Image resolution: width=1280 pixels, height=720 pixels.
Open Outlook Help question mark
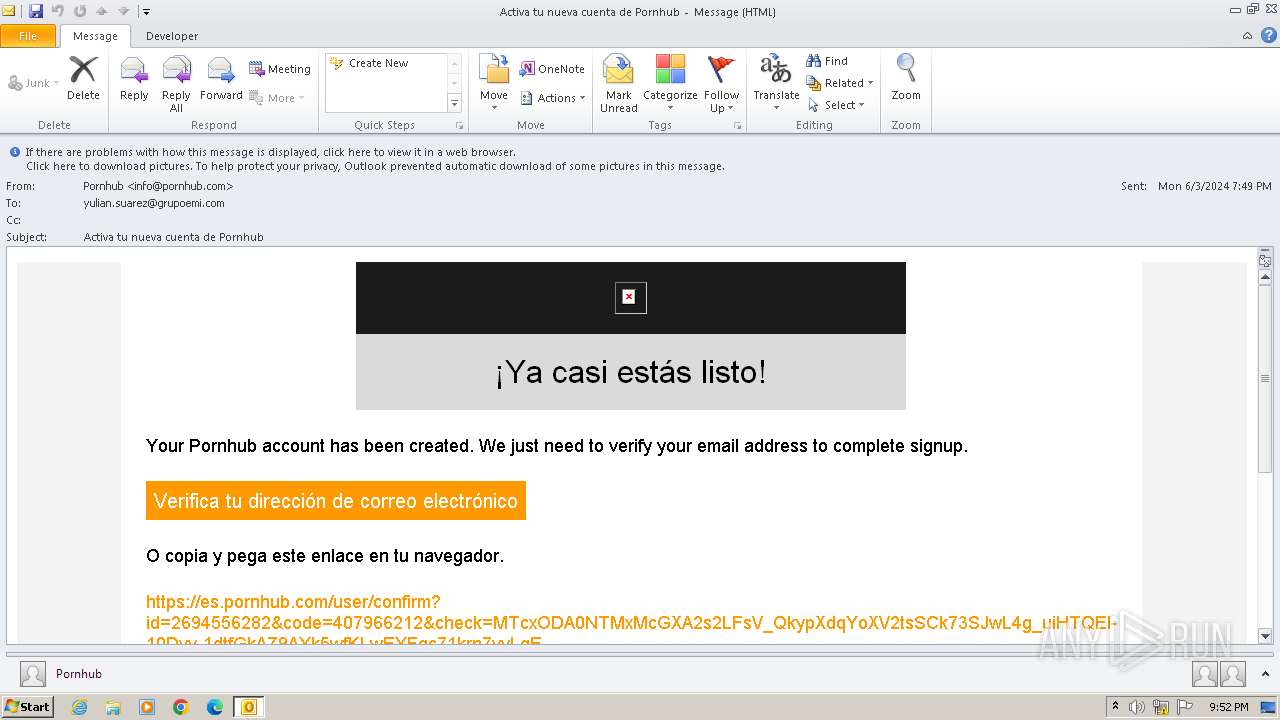click(1268, 35)
